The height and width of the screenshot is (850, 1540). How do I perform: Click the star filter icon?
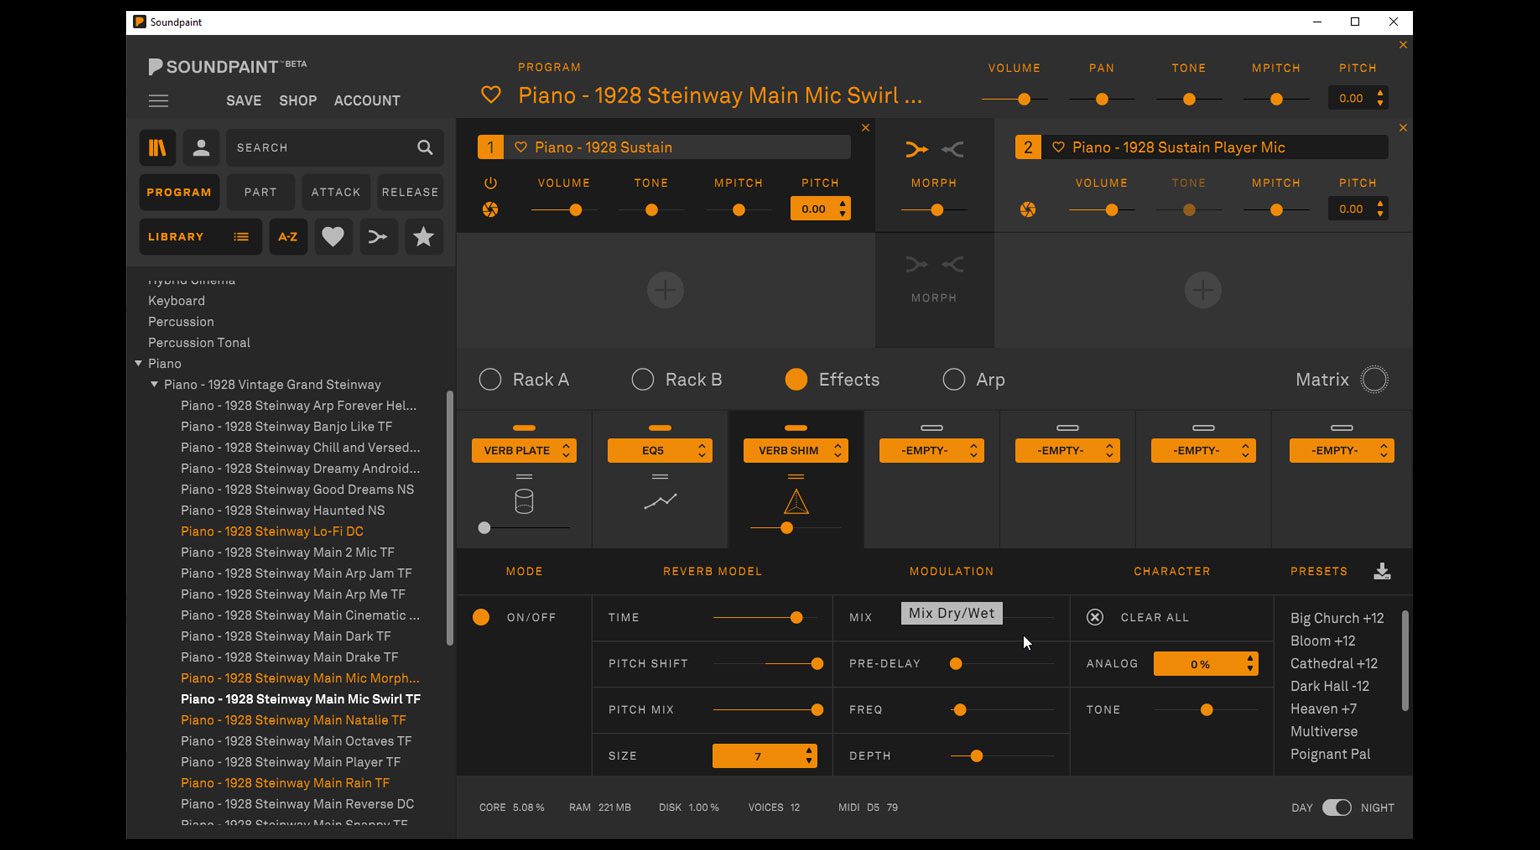pos(423,237)
